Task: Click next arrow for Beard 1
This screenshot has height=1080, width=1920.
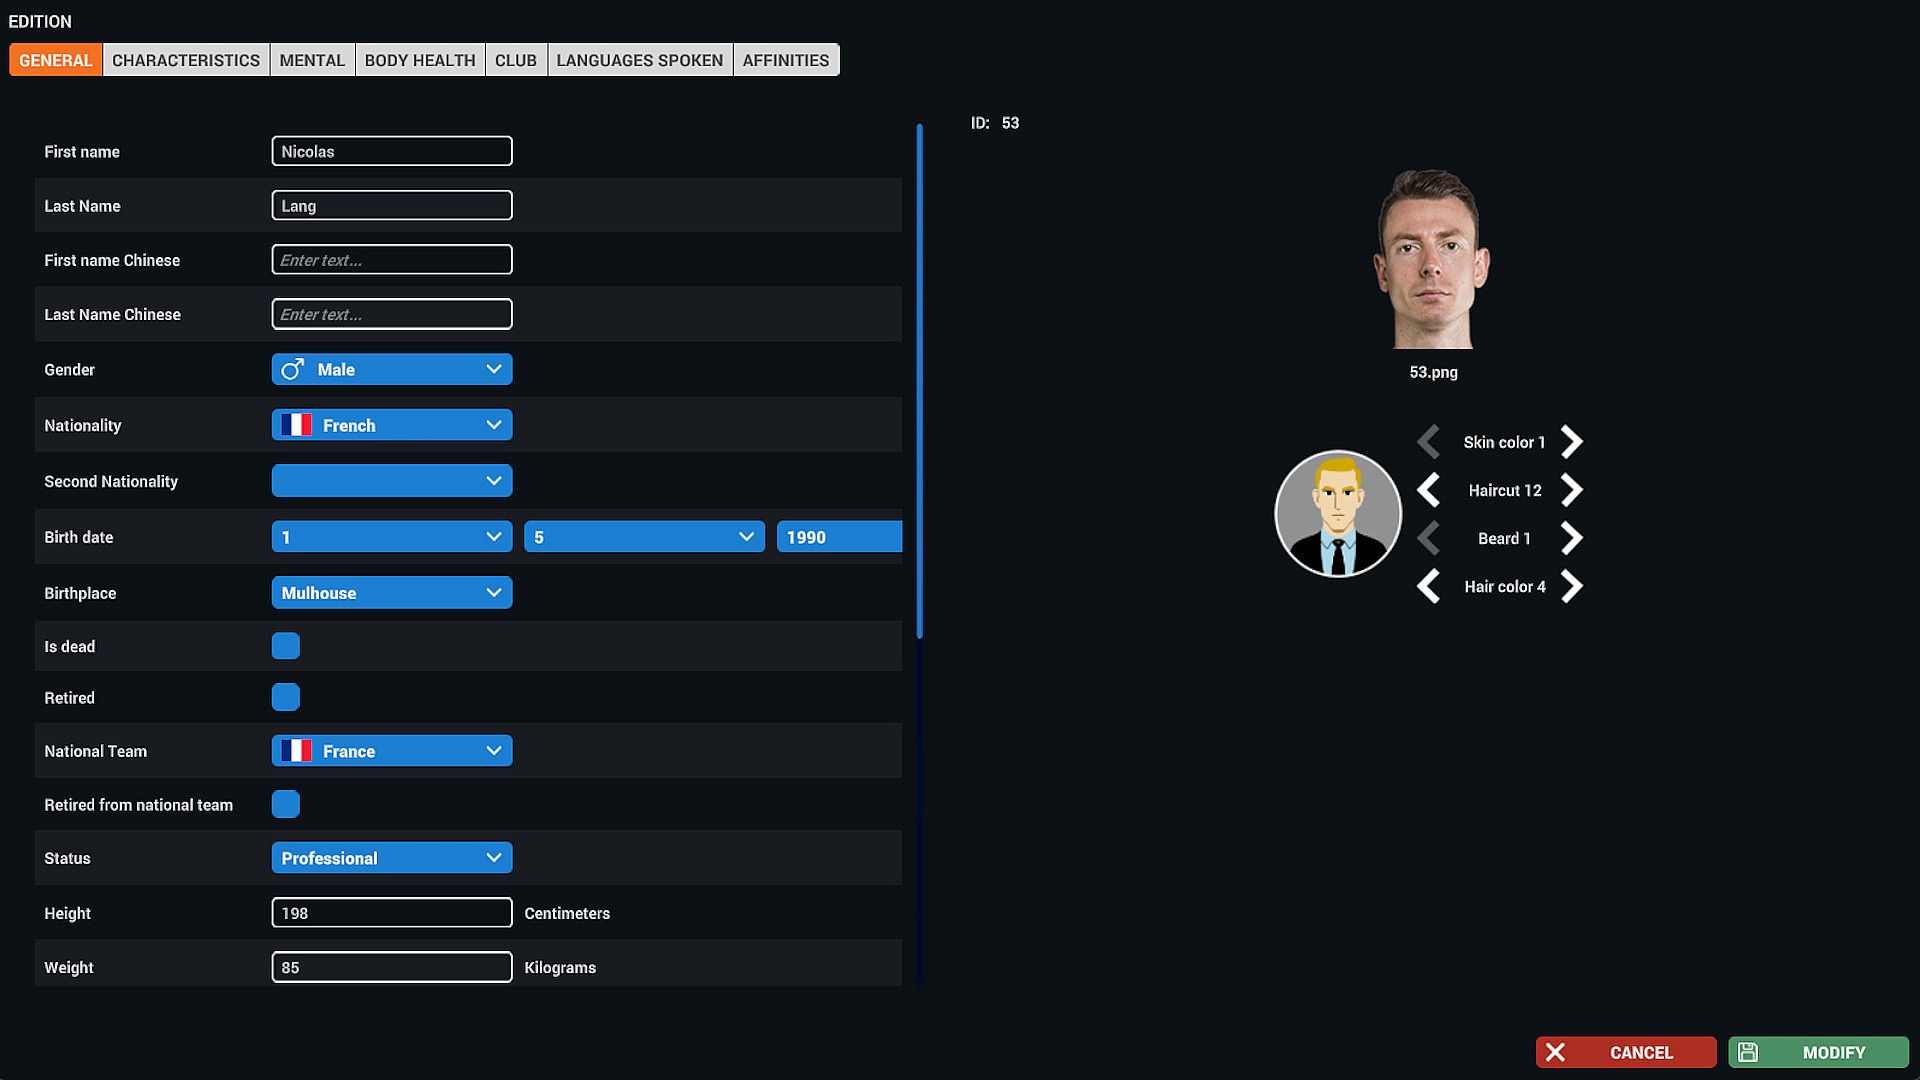Action: pyautogui.click(x=1572, y=538)
